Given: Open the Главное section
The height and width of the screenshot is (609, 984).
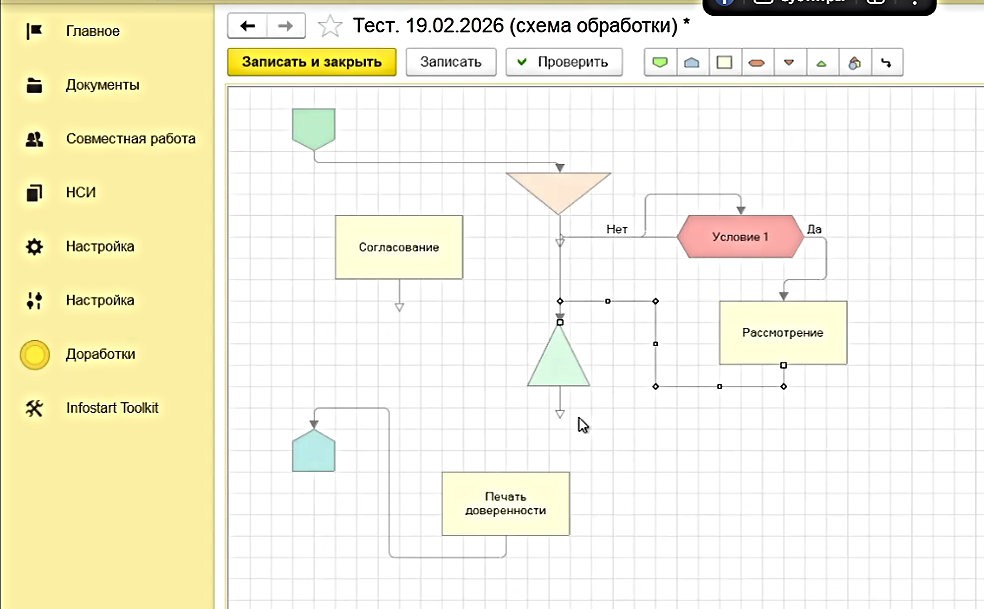Looking at the screenshot, I should click(x=92, y=31).
